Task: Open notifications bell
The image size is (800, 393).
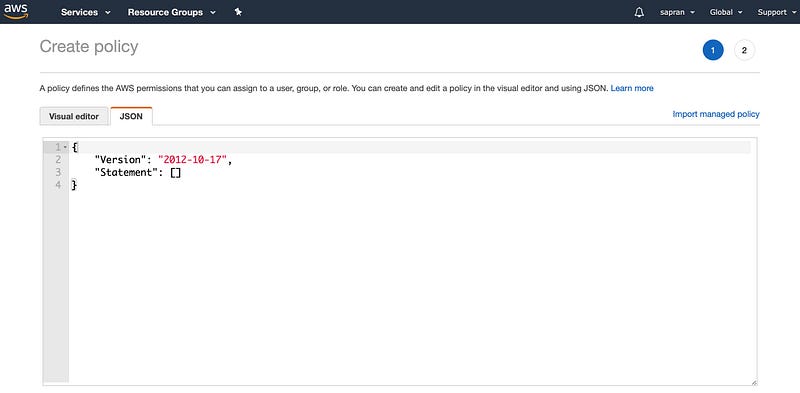Action: pyautogui.click(x=639, y=12)
